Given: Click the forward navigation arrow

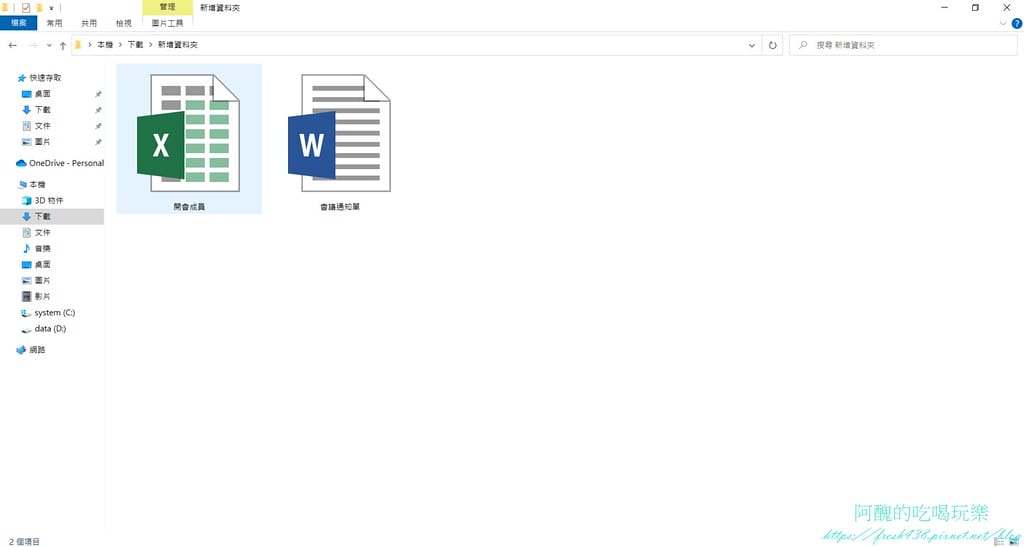Looking at the screenshot, I should point(33,46).
